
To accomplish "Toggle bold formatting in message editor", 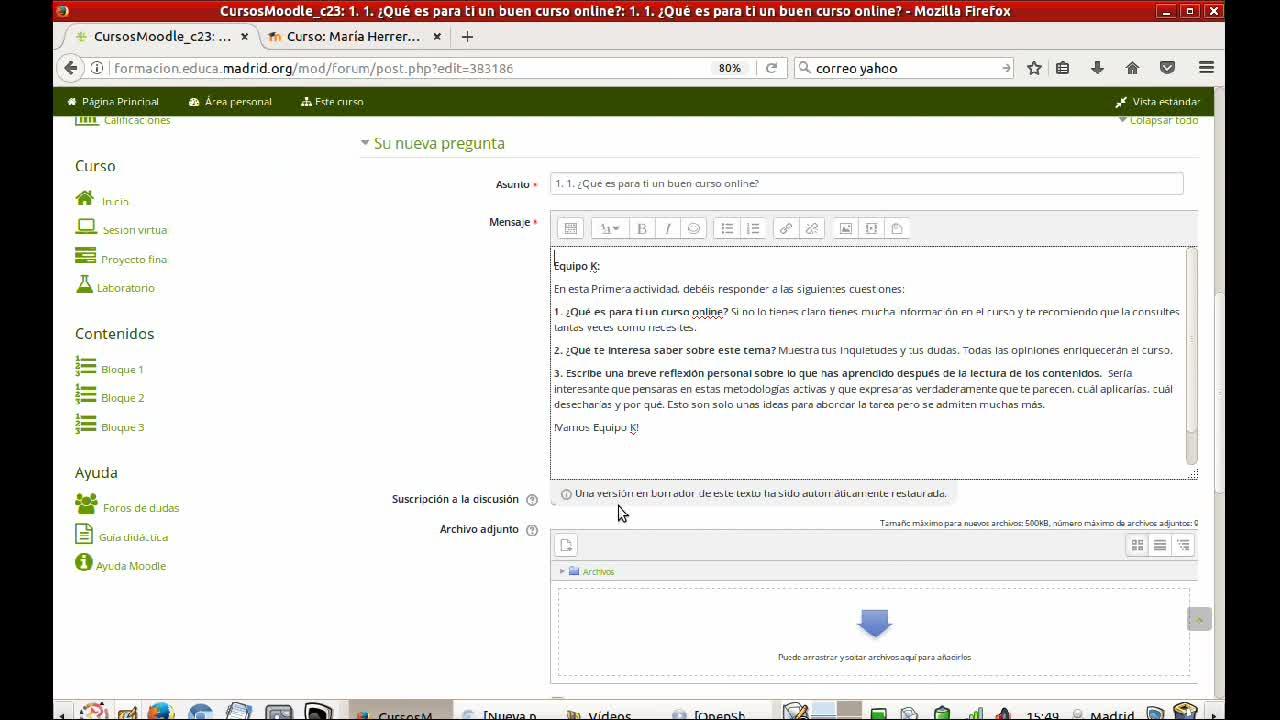I will pyautogui.click(x=642, y=229).
